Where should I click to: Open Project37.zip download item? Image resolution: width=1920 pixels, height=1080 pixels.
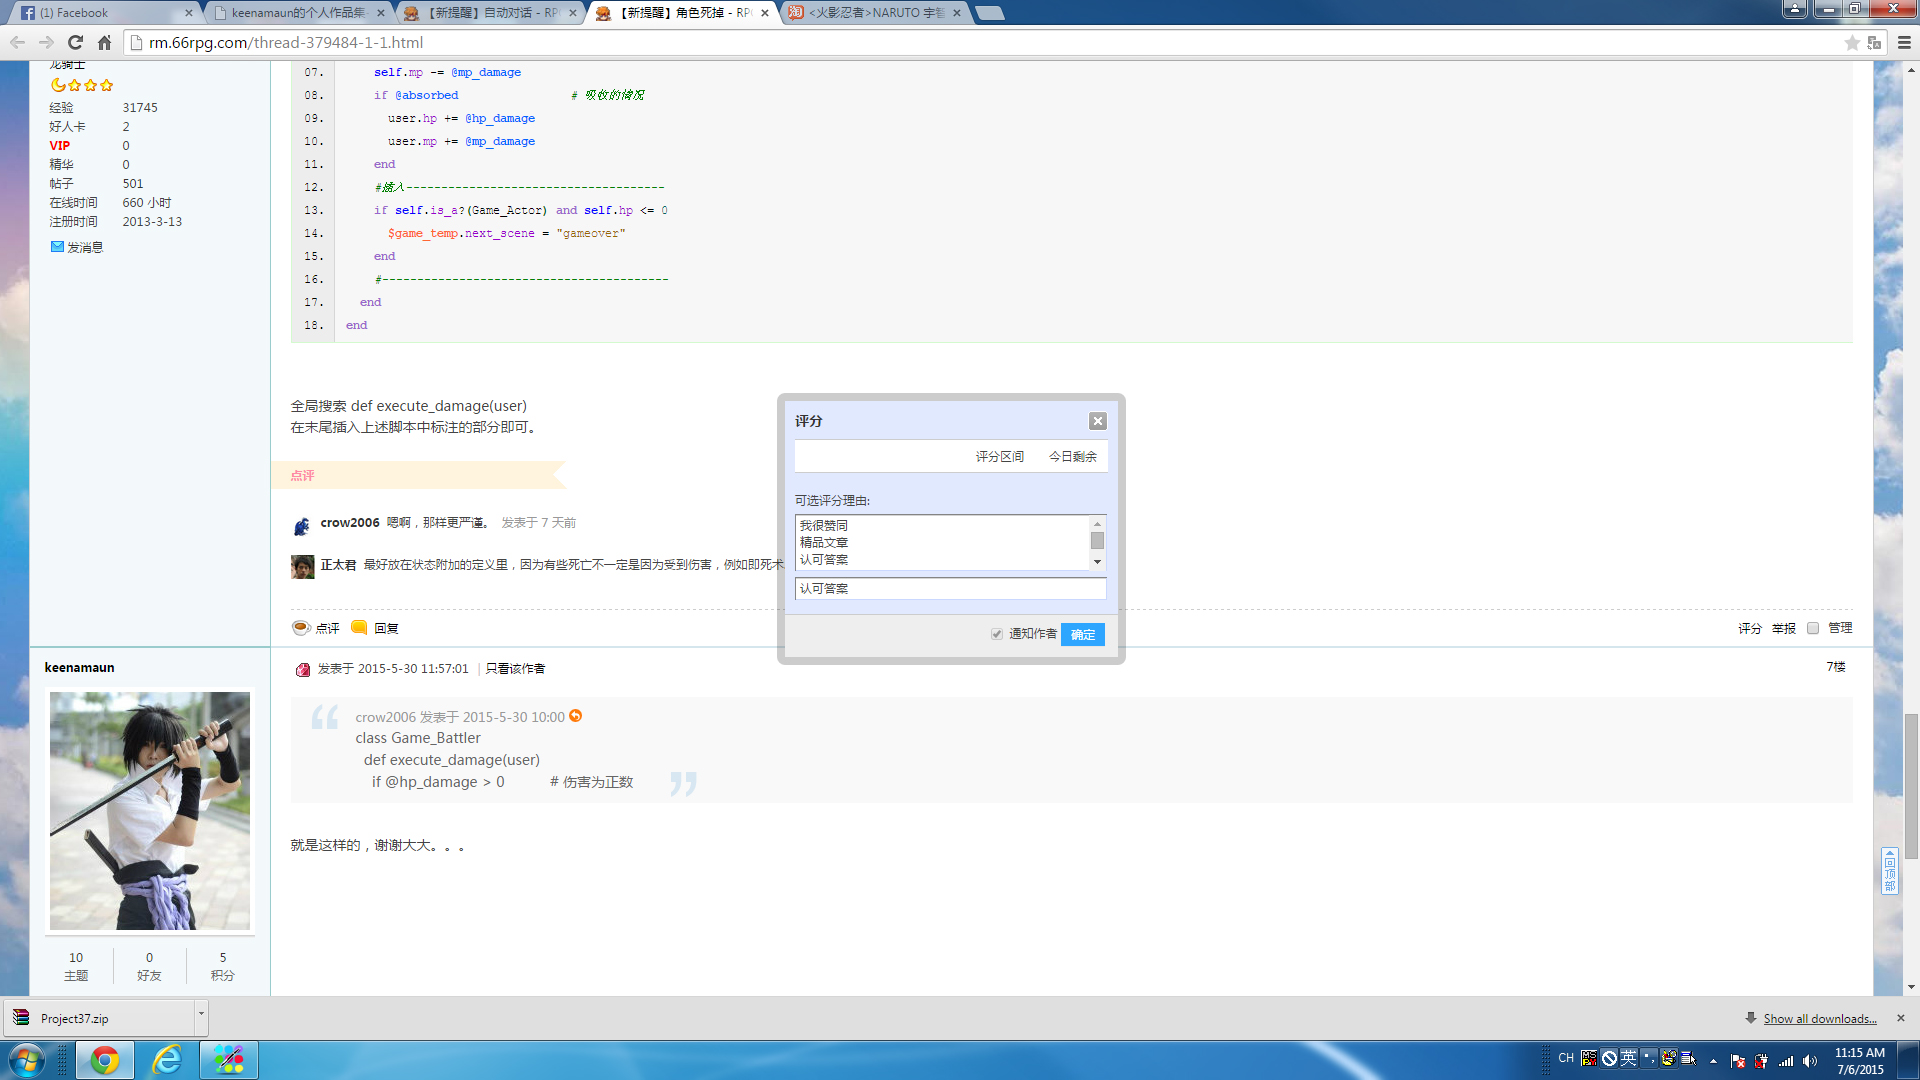tap(98, 1018)
